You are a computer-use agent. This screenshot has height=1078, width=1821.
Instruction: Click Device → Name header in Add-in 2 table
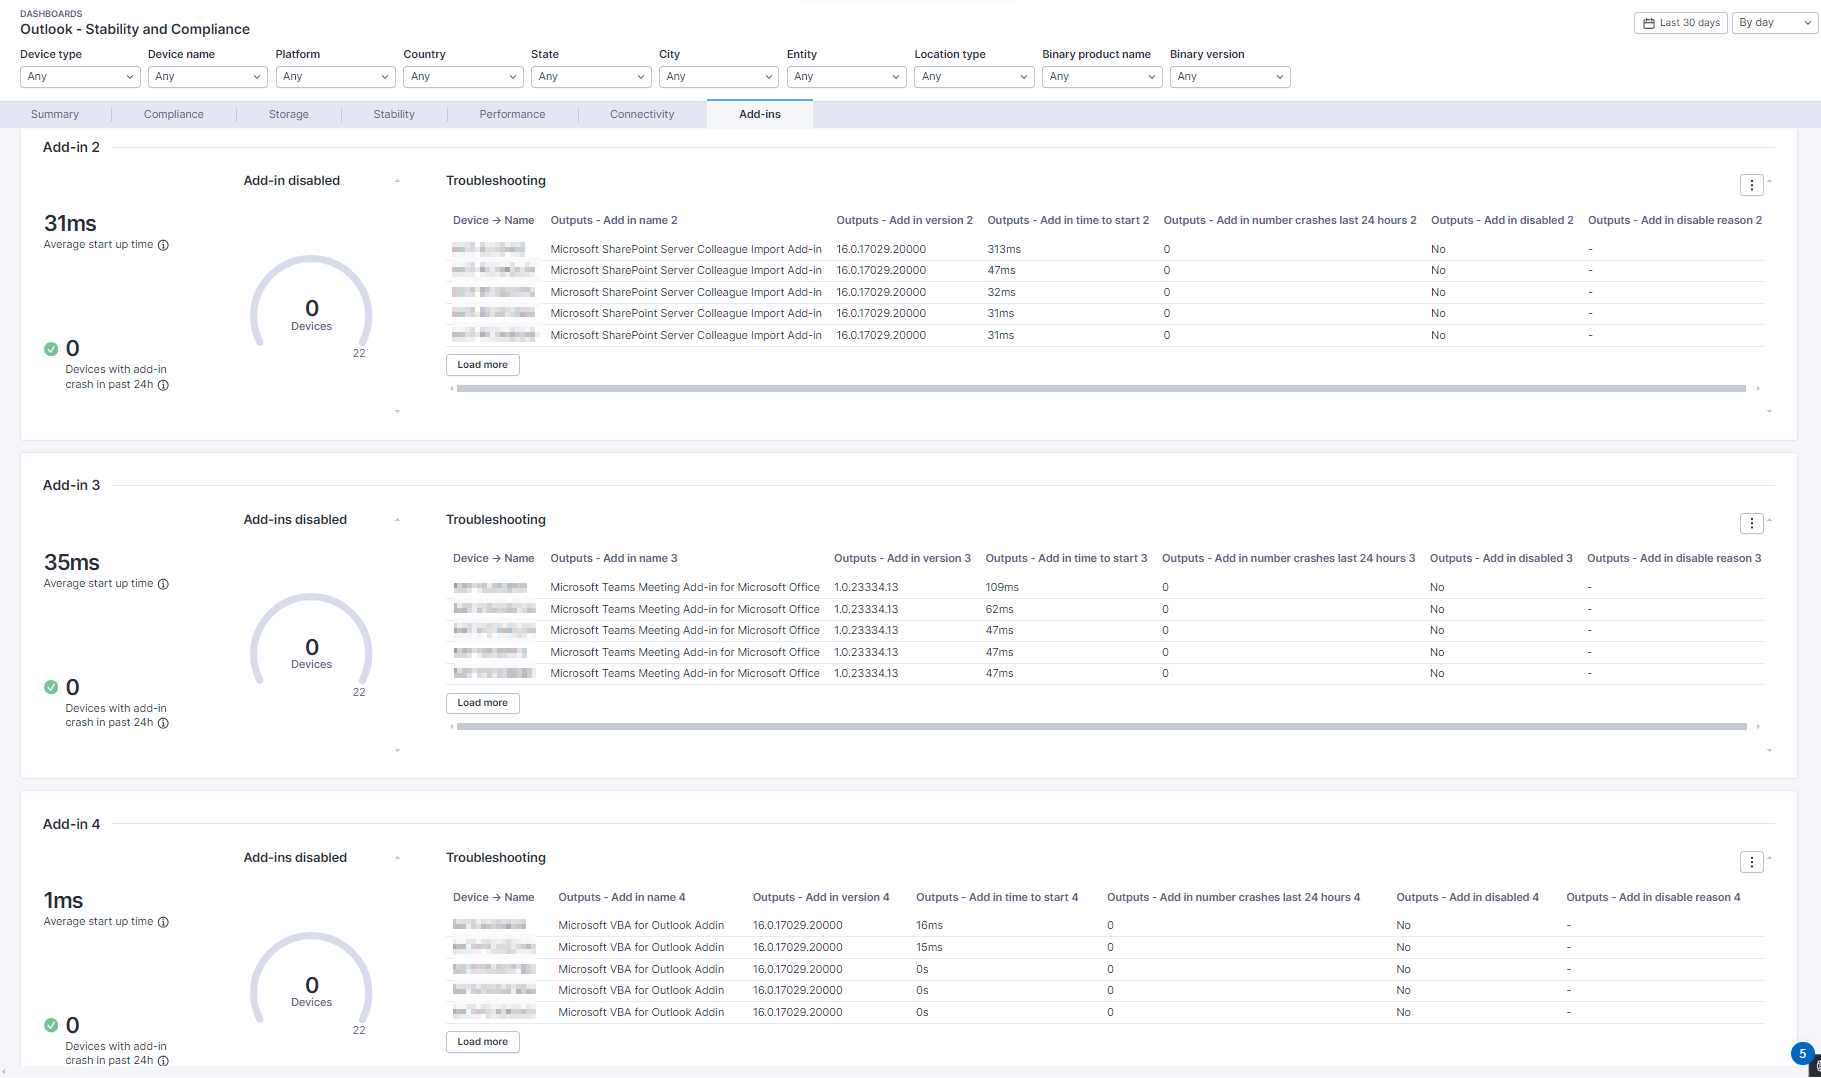click(493, 221)
